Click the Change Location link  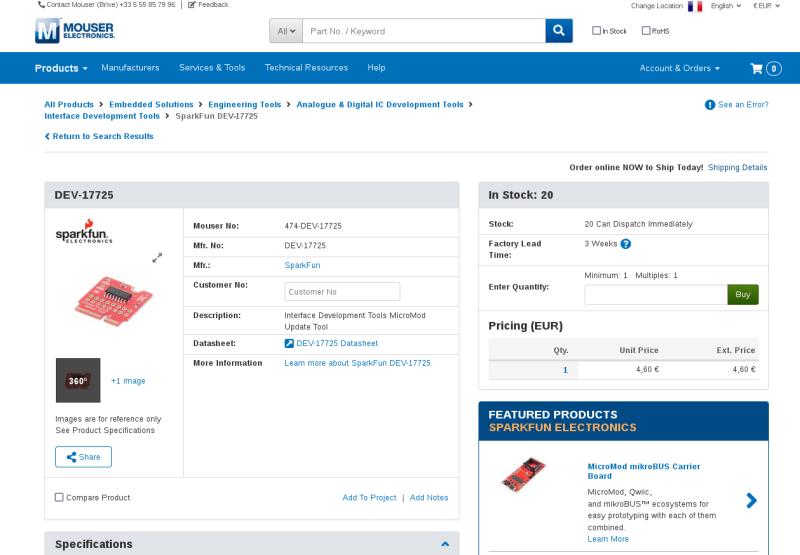(656, 6)
